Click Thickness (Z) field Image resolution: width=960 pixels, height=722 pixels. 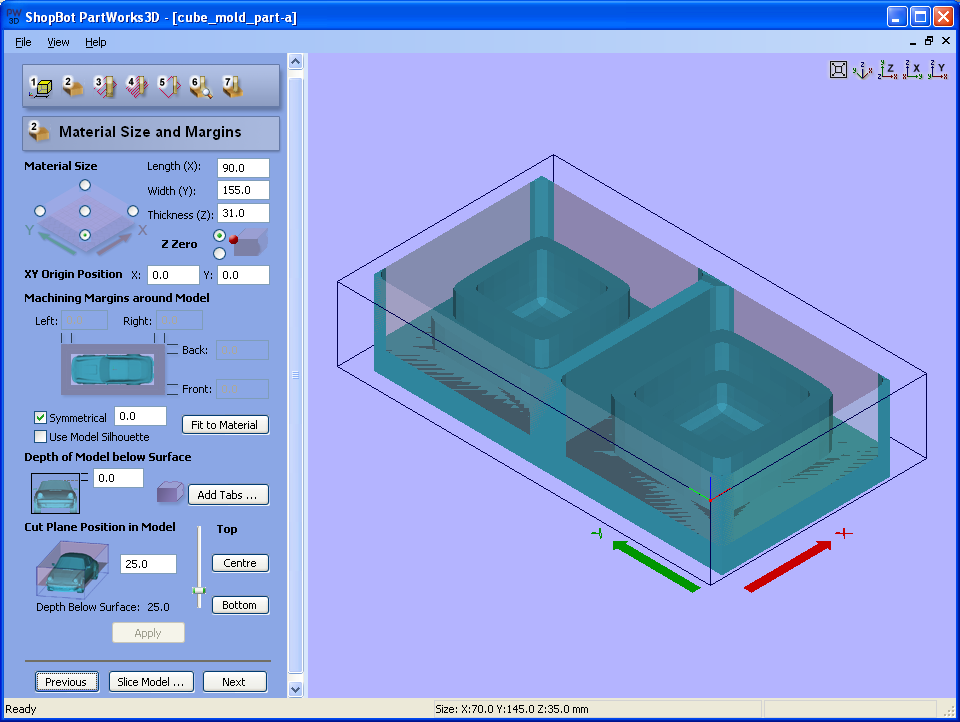tap(243, 213)
